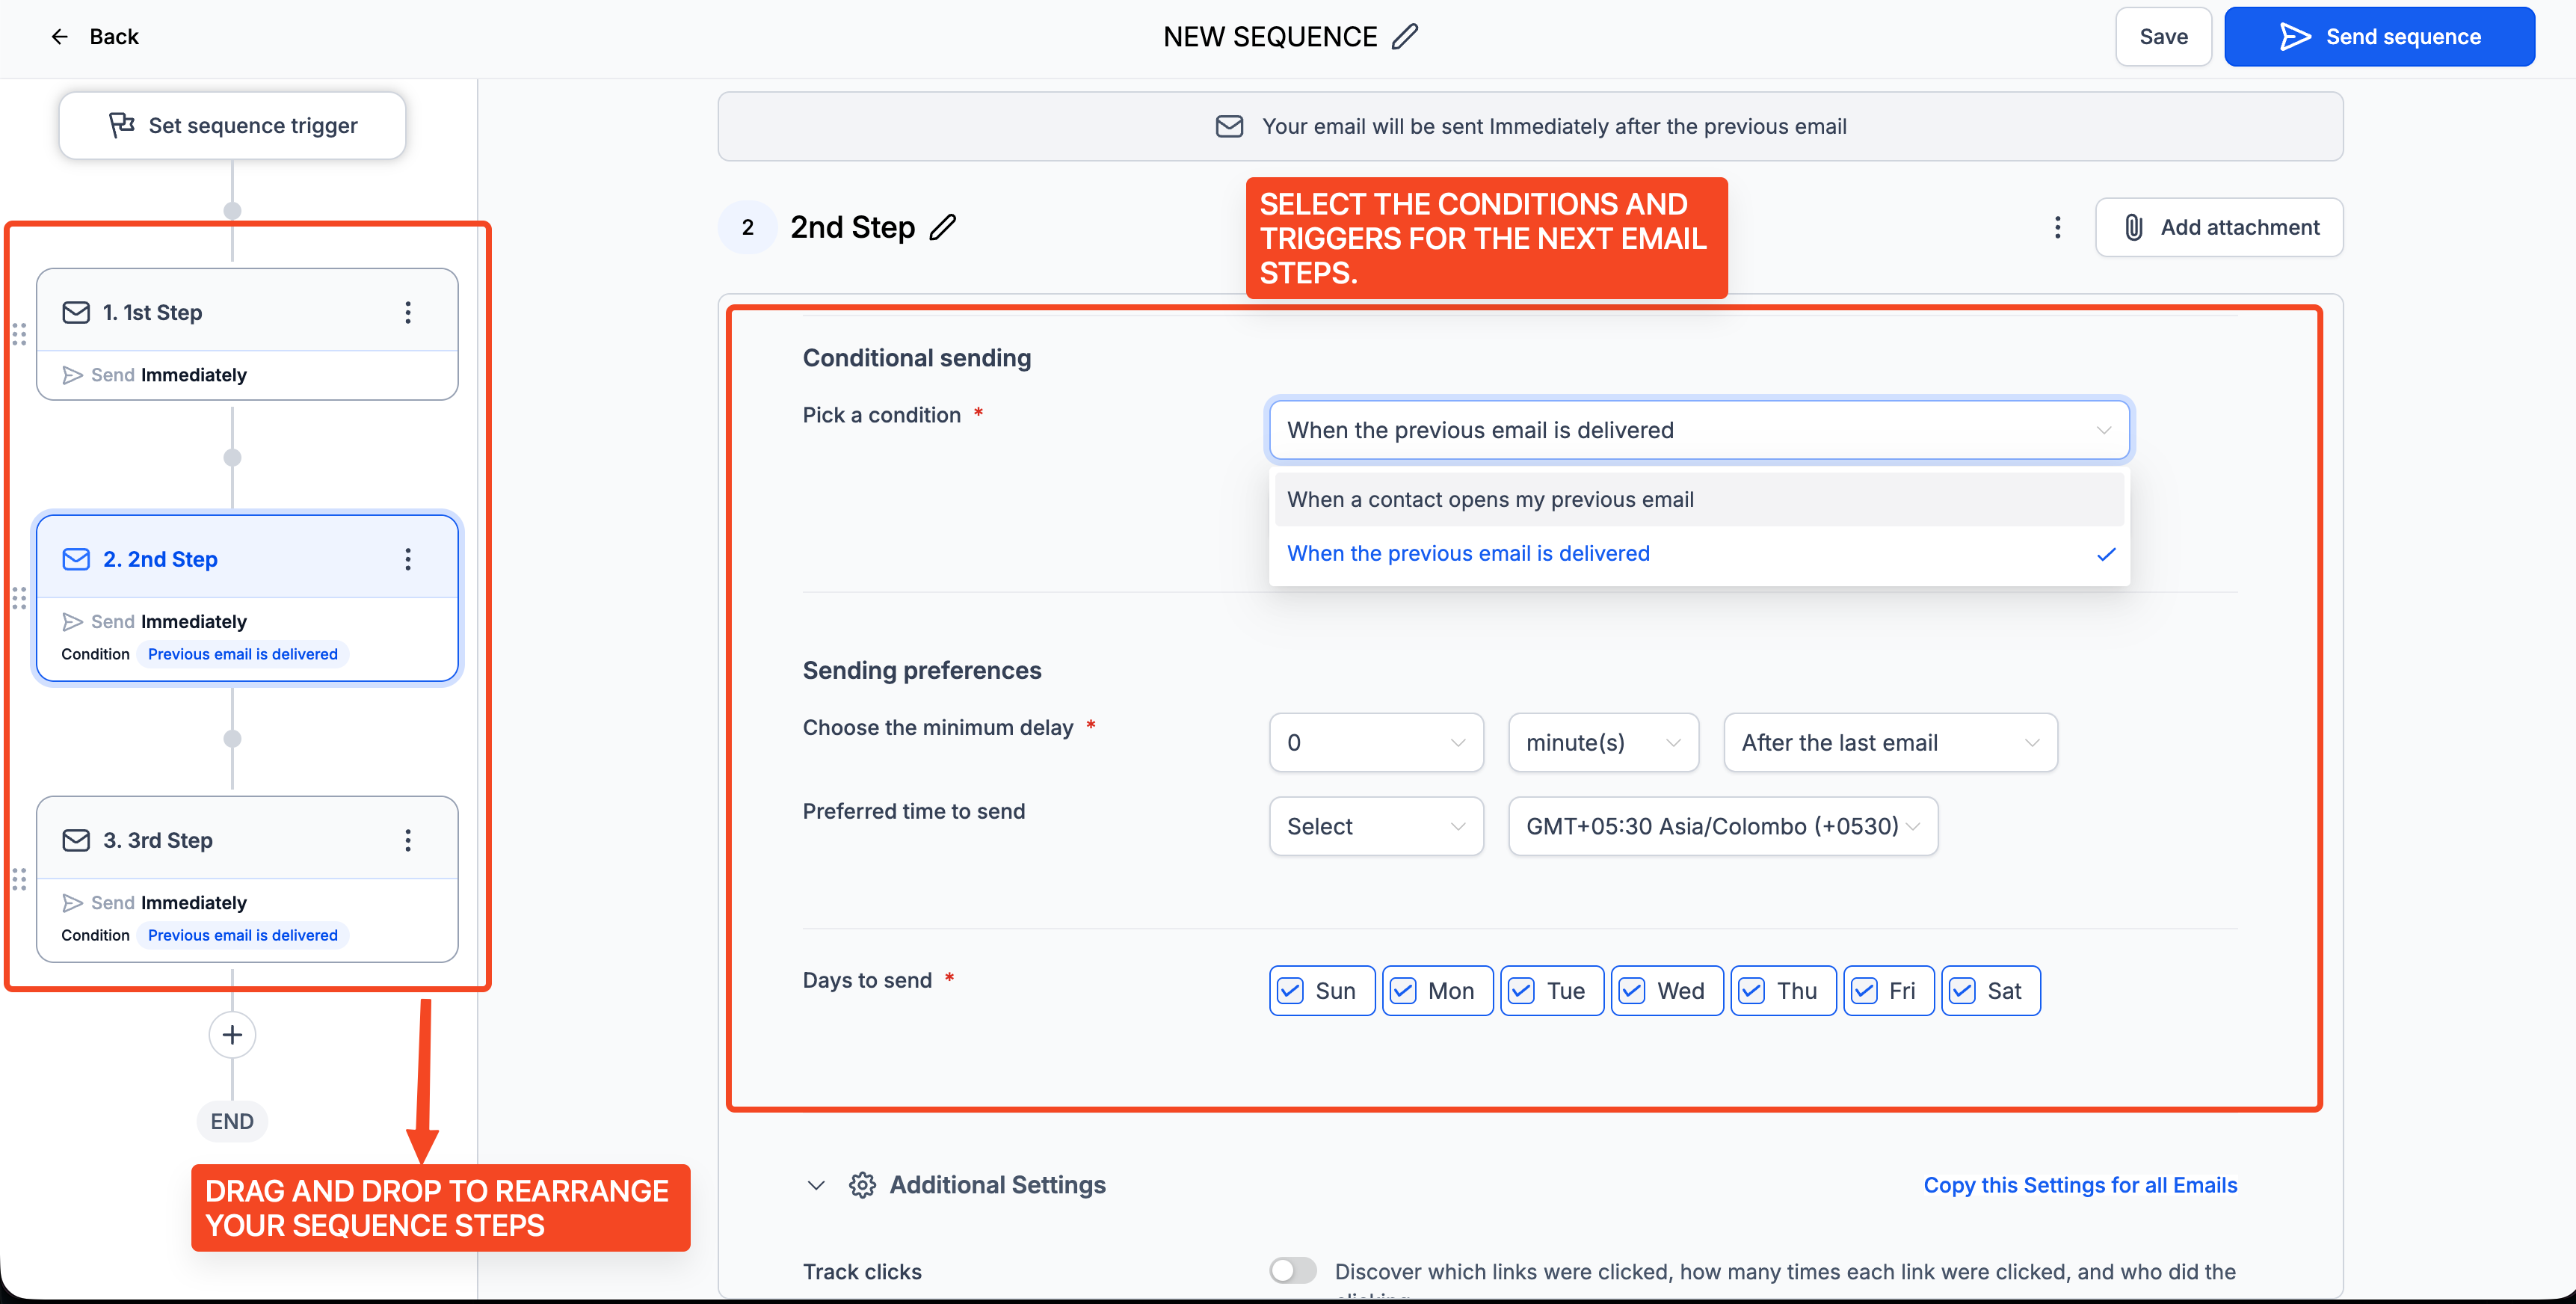Open the After the last email dropdown
The image size is (2576, 1304).
pyautogui.click(x=1889, y=743)
